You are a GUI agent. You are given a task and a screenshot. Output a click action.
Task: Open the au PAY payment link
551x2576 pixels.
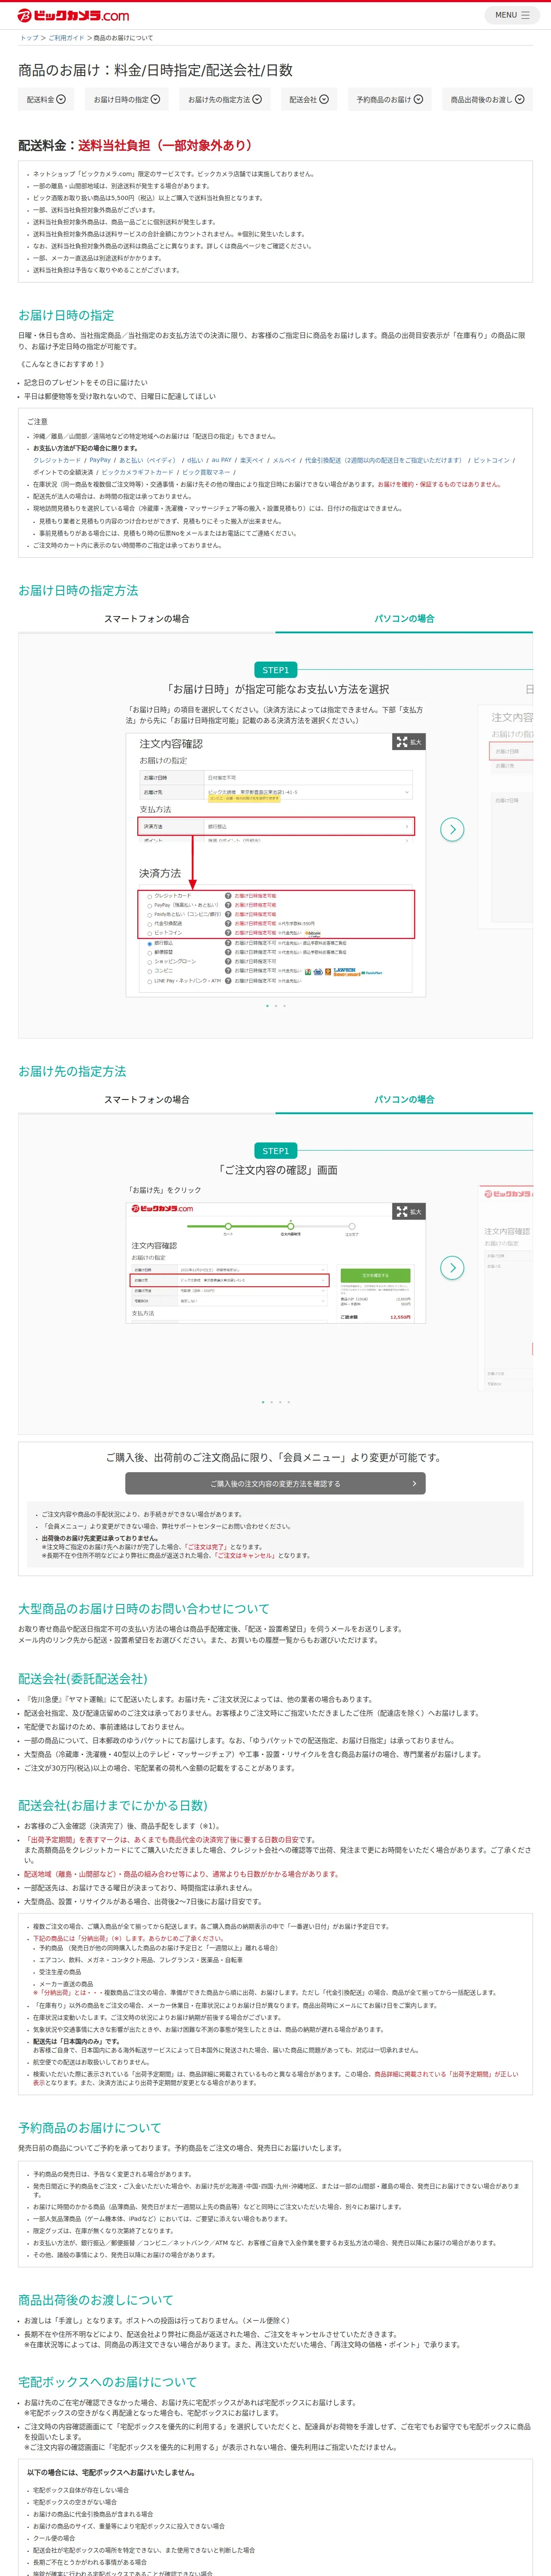(x=222, y=460)
